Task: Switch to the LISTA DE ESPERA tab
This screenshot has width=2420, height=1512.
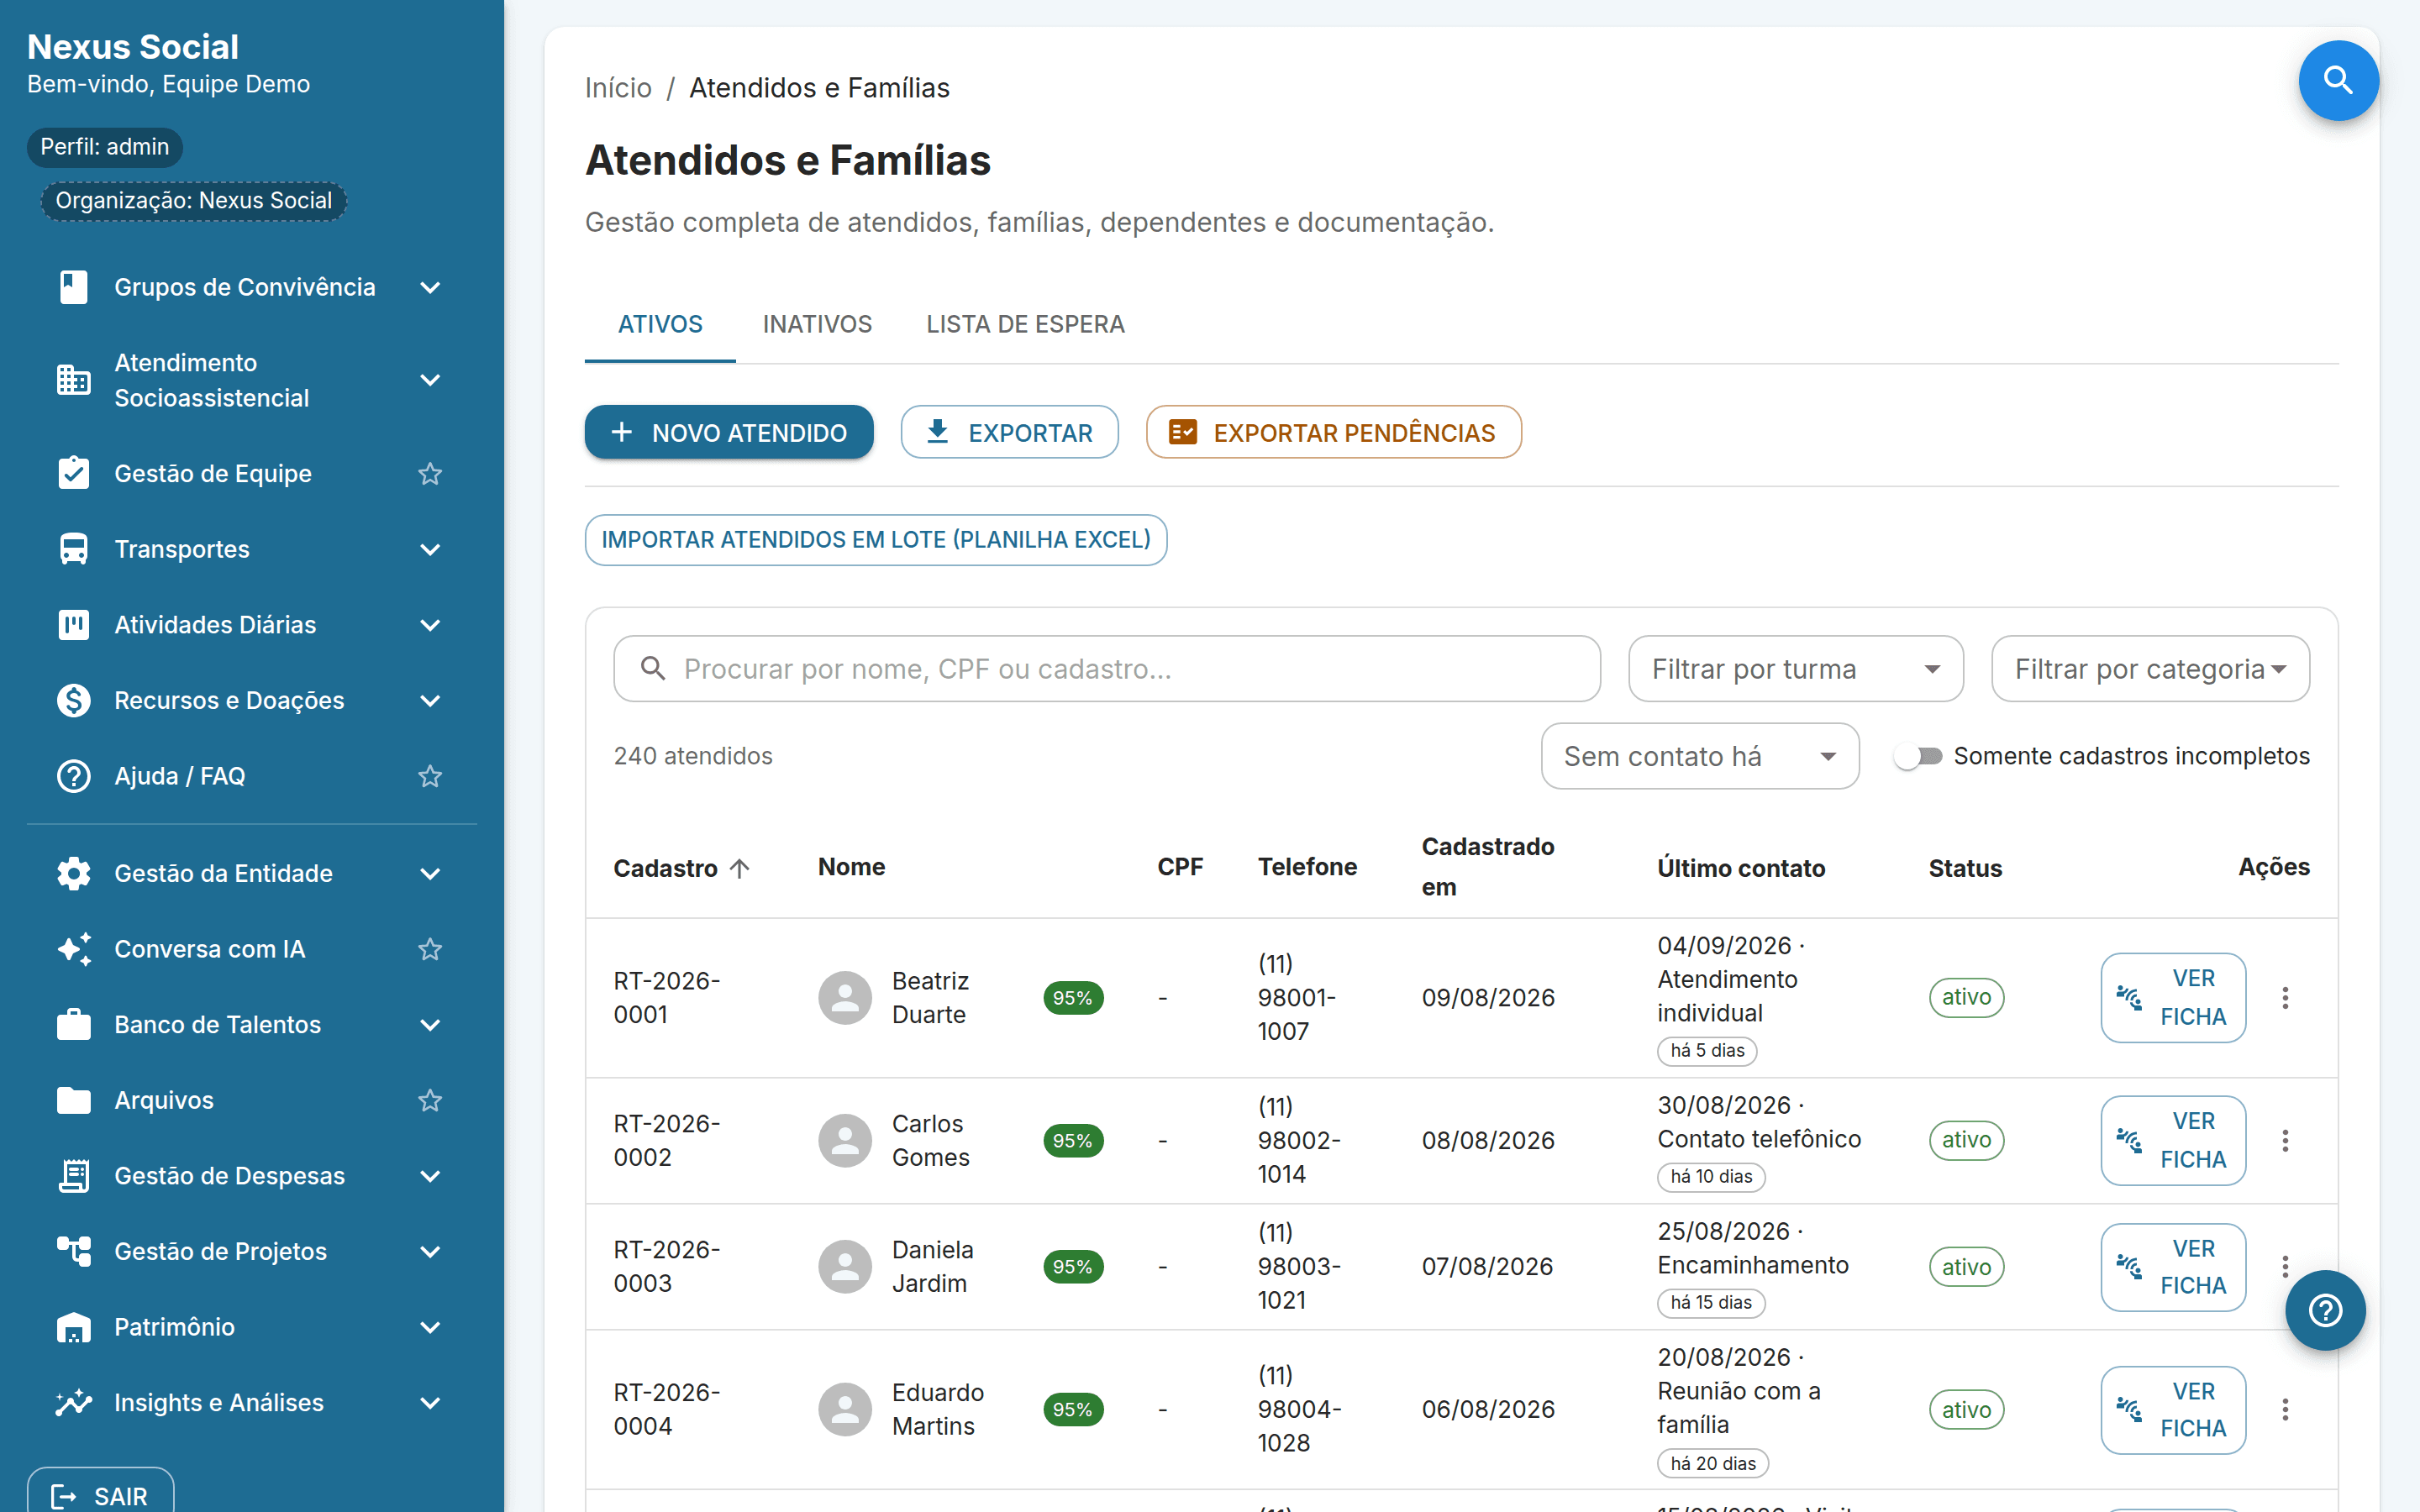Action: click(x=1025, y=324)
